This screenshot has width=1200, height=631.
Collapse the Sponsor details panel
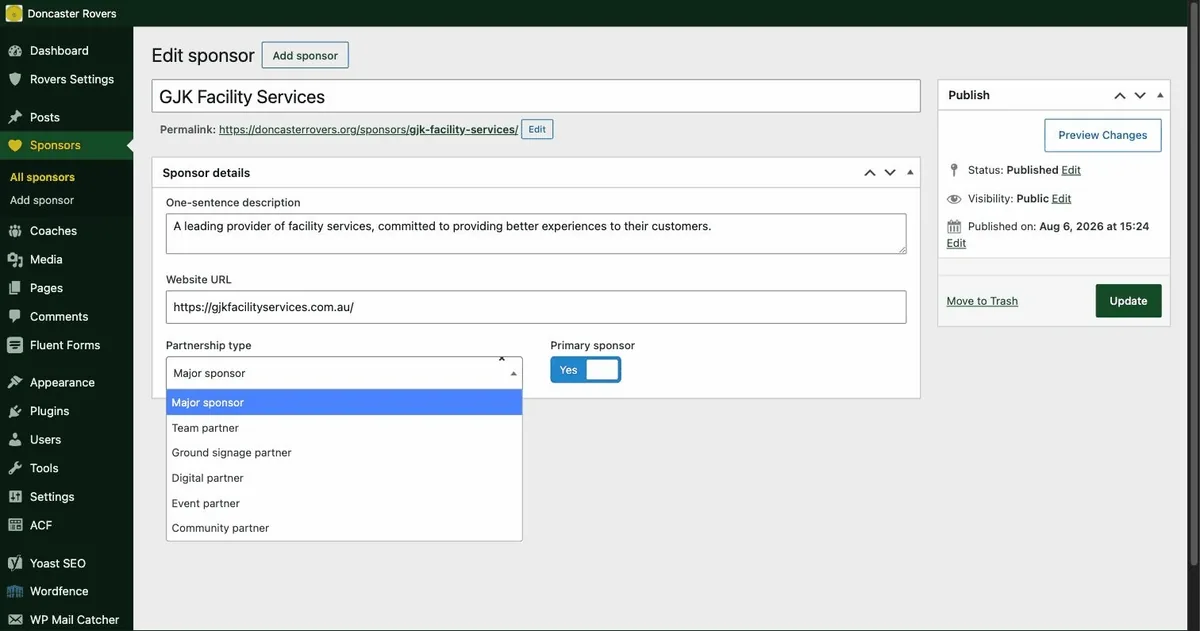pos(909,173)
